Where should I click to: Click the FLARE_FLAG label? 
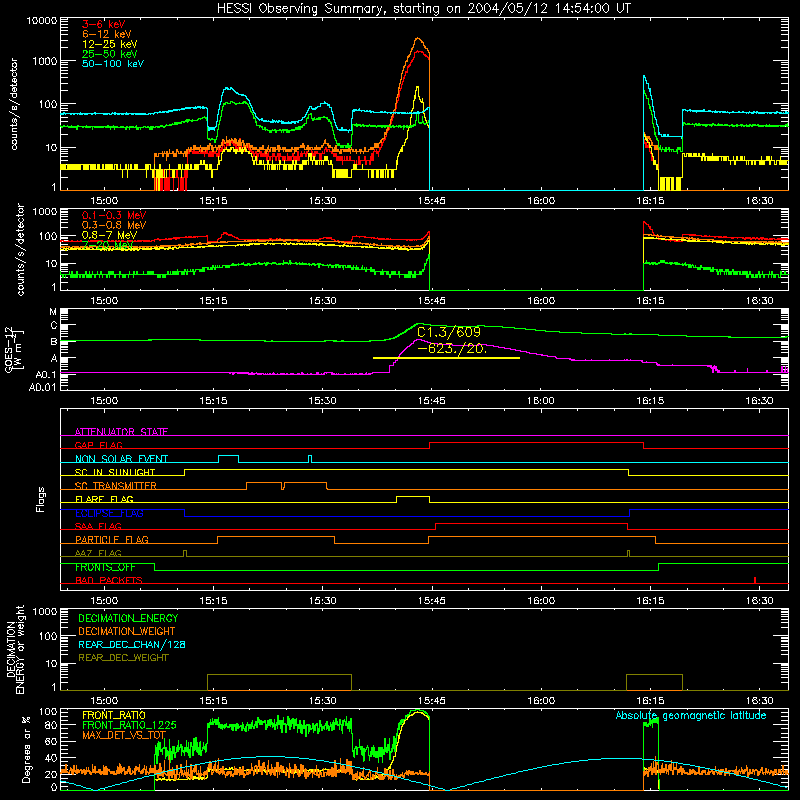(104, 499)
